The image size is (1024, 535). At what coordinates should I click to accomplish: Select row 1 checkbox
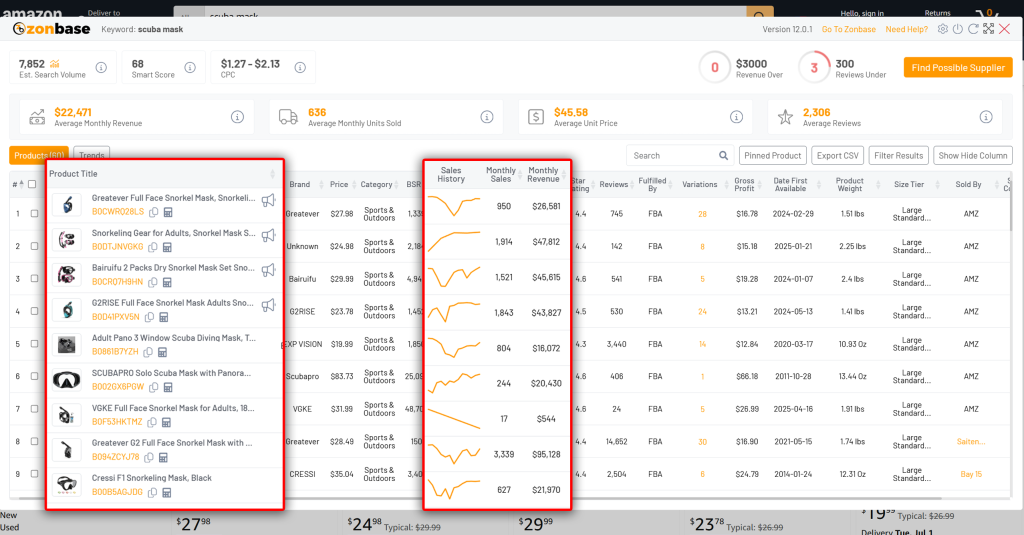(x=34, y=214)
